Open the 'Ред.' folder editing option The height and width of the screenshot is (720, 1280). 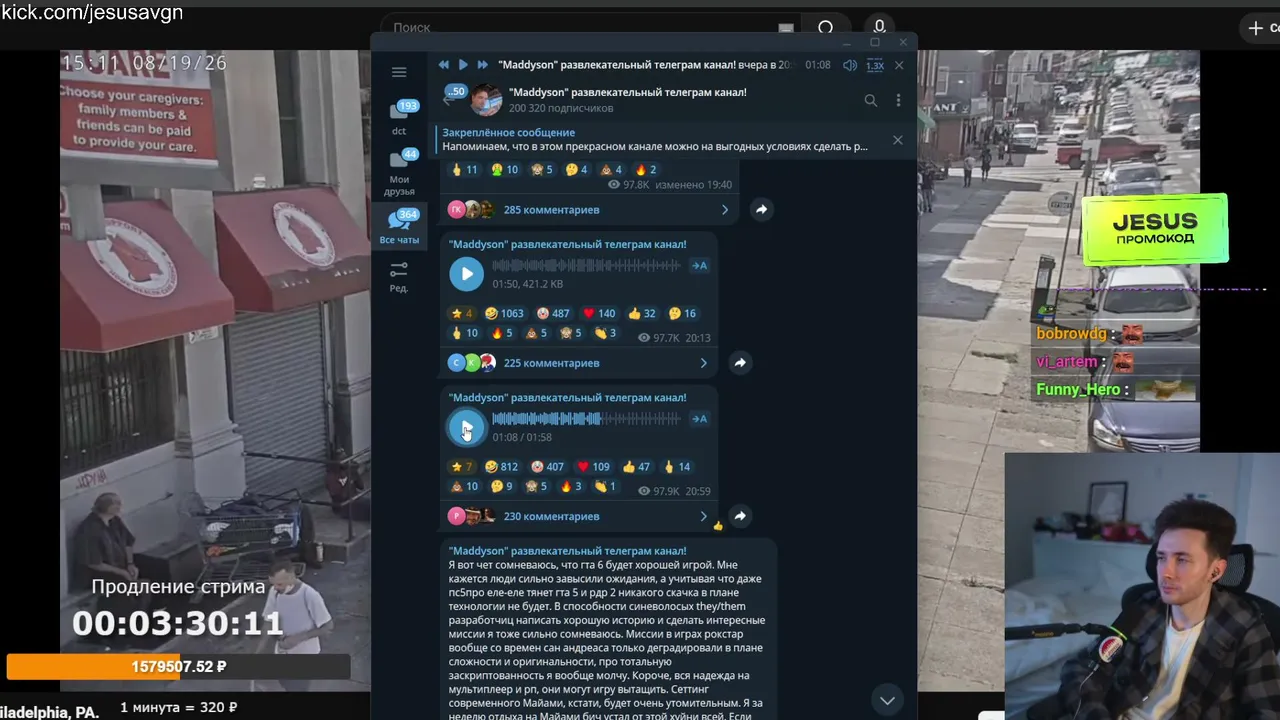tap(399, 276)
